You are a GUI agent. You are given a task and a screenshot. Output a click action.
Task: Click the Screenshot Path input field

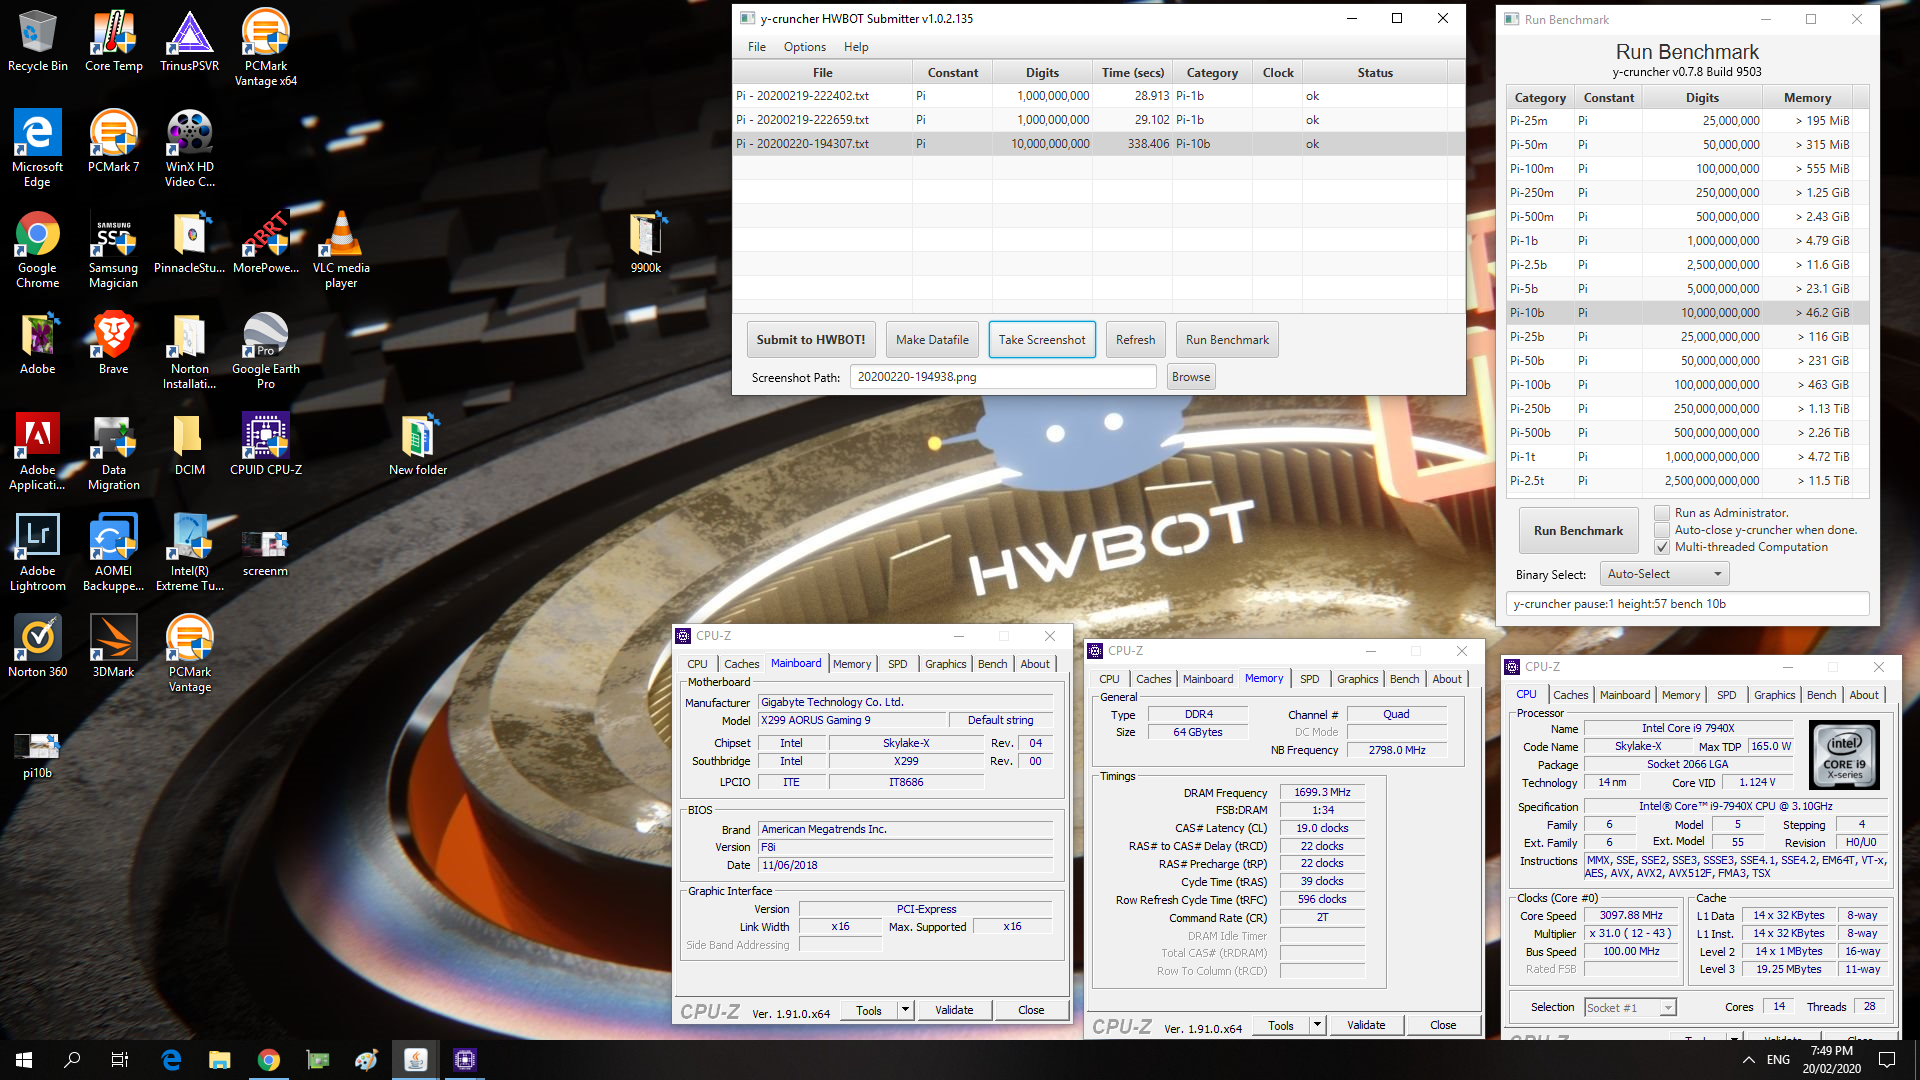pos(1003,377)
